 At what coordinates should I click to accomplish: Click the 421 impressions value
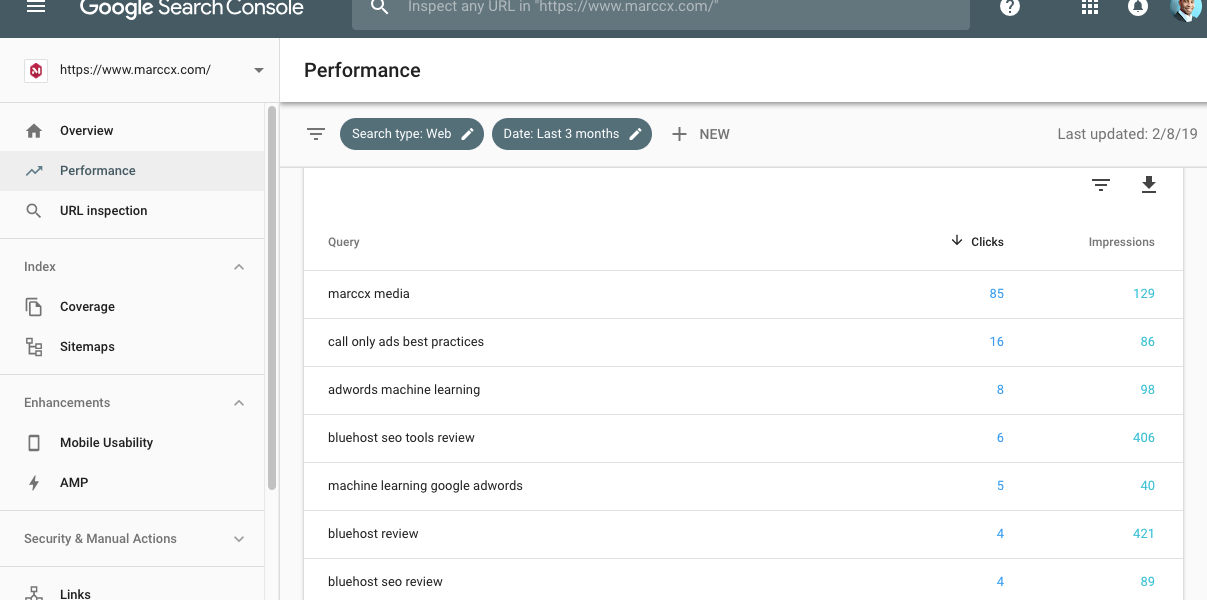[x=1144, y=534]
